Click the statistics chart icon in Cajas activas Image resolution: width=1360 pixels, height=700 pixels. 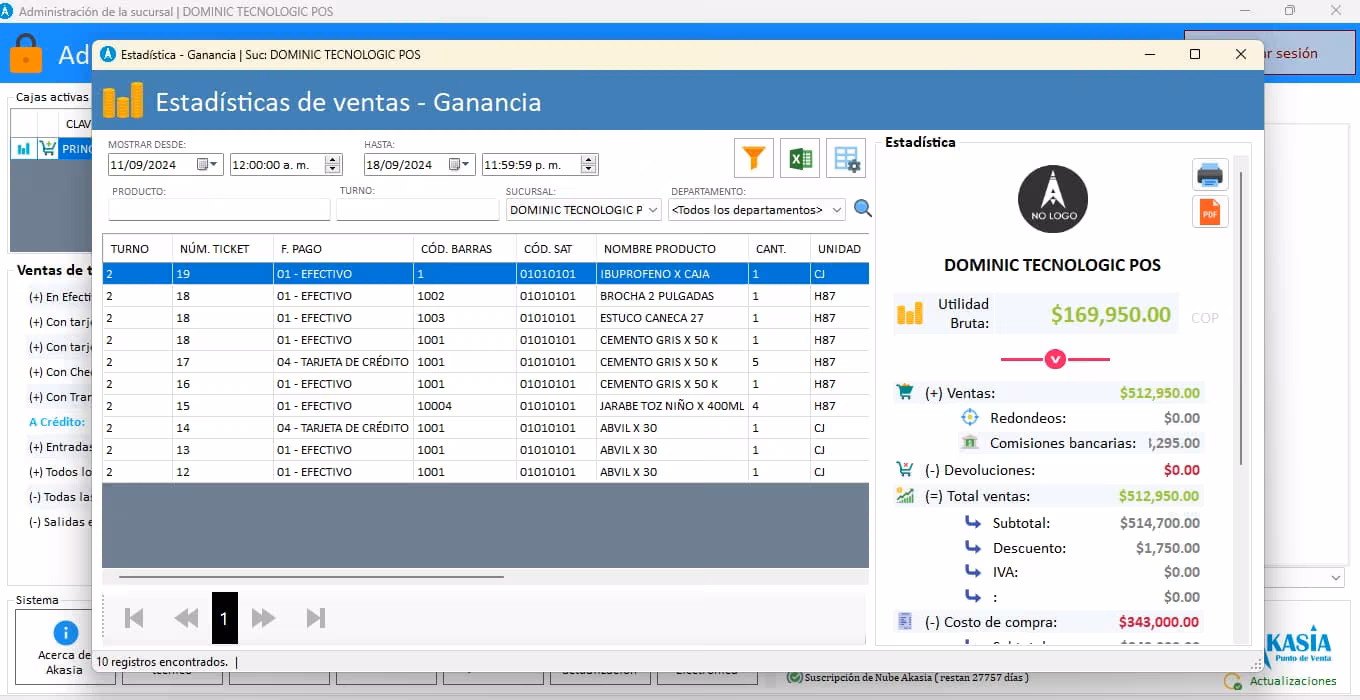[x=23, y=149]
